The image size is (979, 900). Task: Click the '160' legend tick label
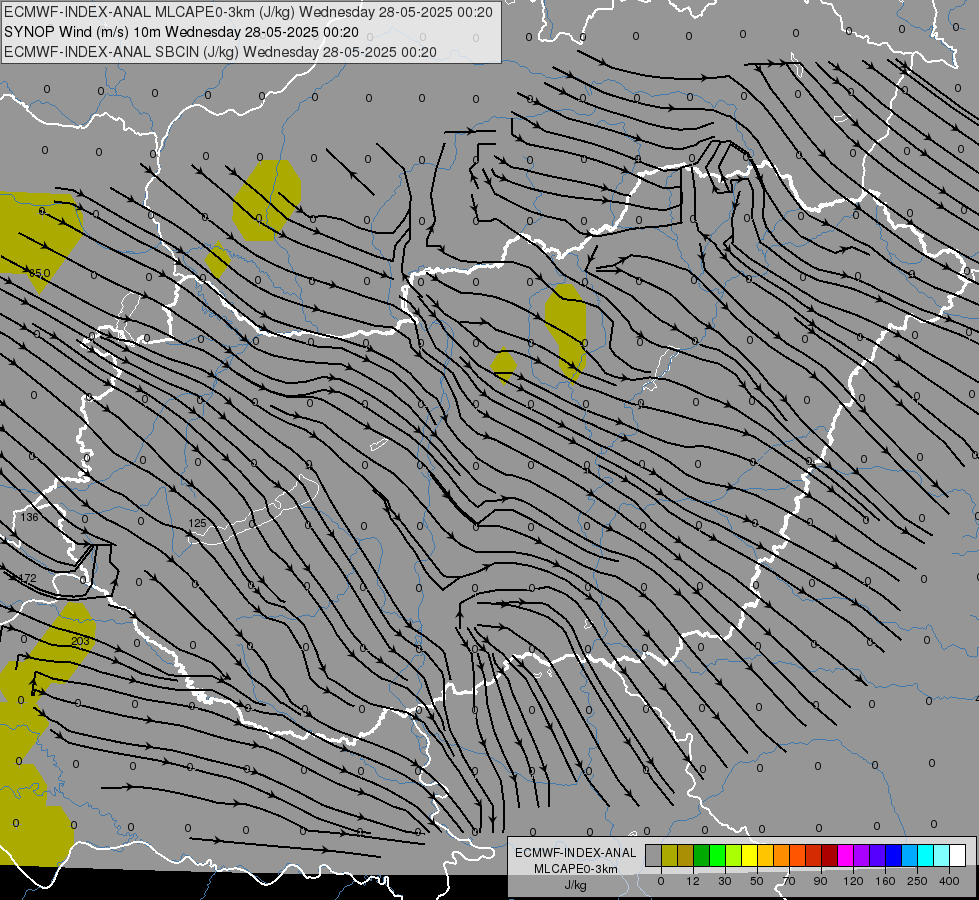point(885,881)
